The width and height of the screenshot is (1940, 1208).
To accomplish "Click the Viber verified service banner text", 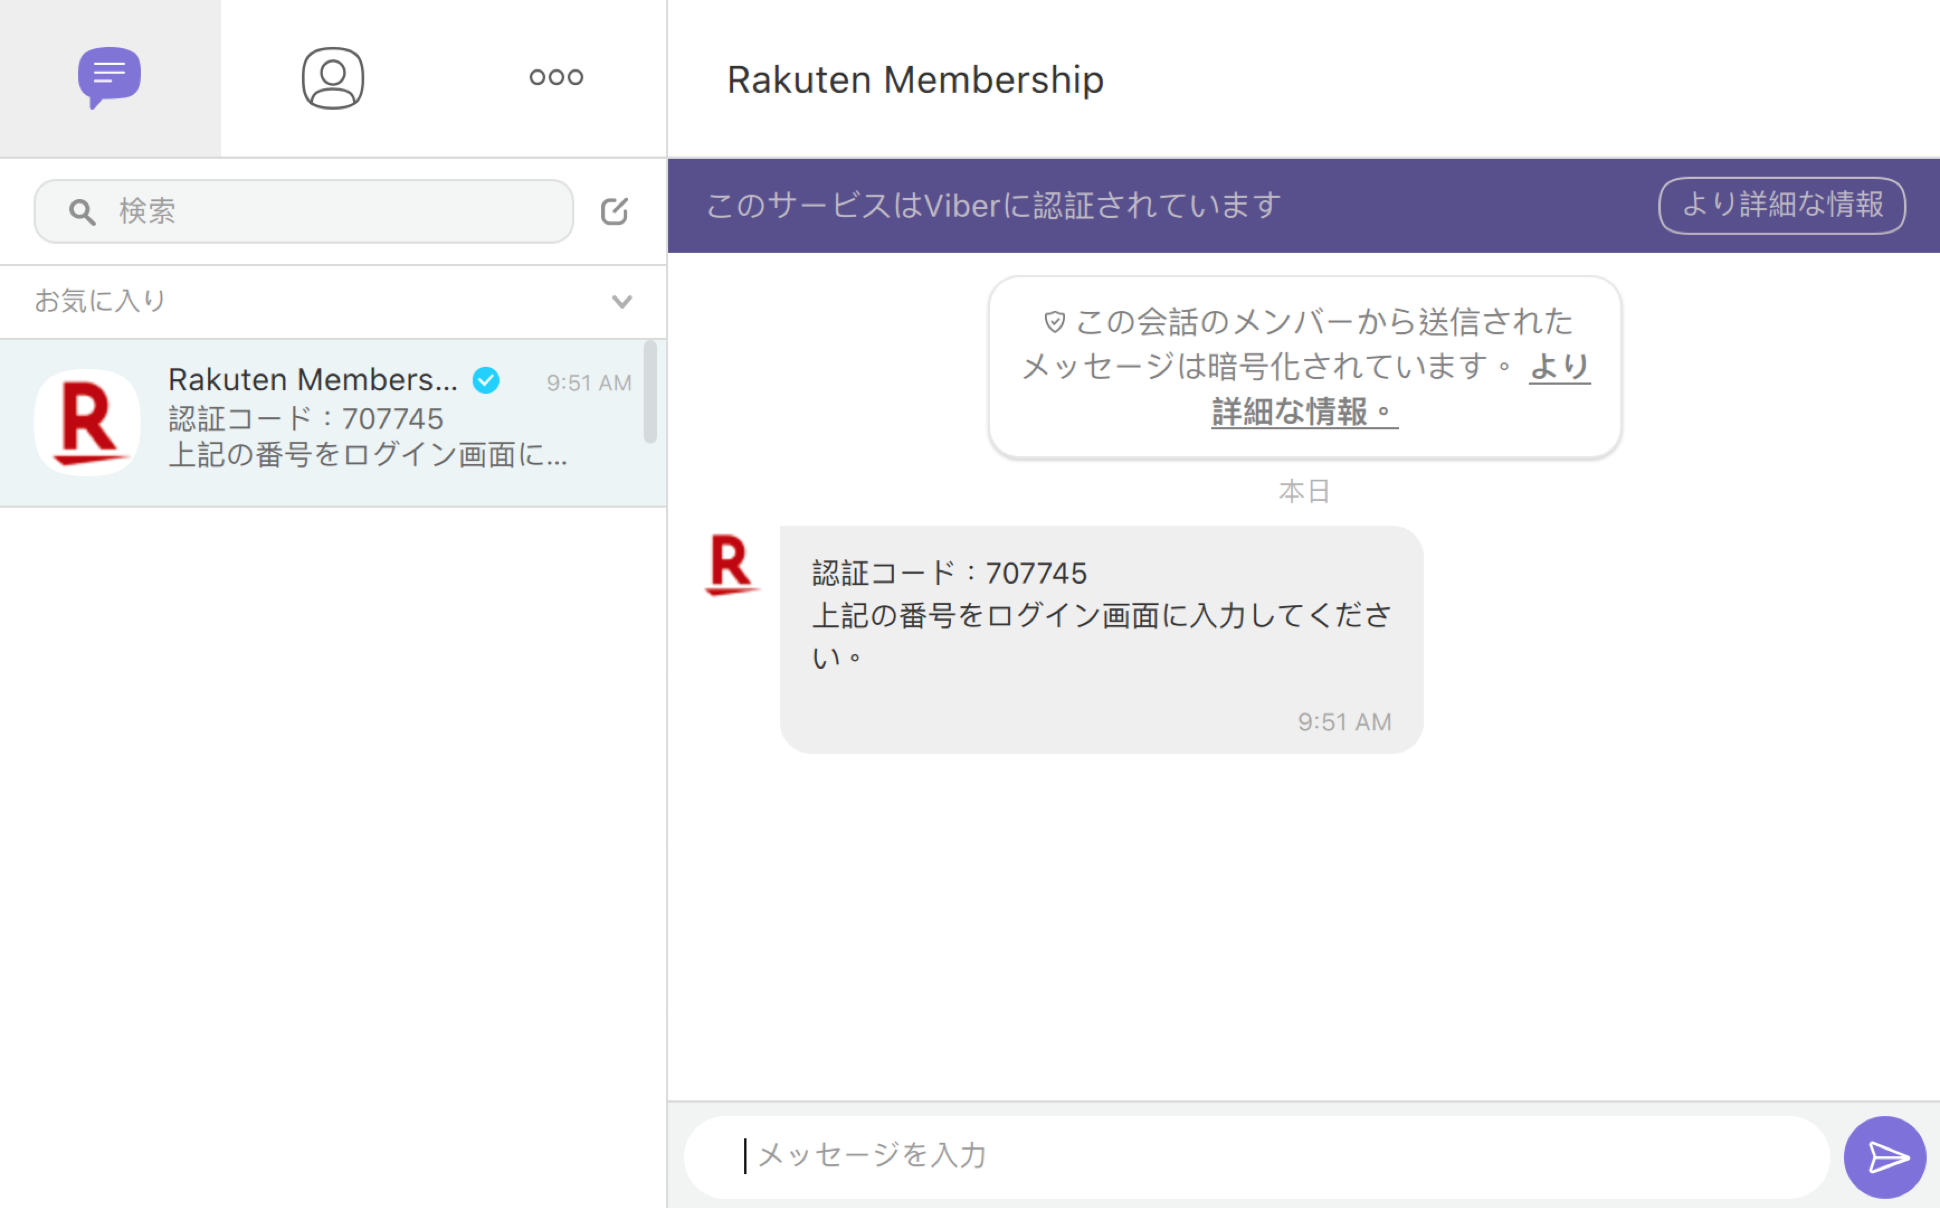I will point(993,205).
